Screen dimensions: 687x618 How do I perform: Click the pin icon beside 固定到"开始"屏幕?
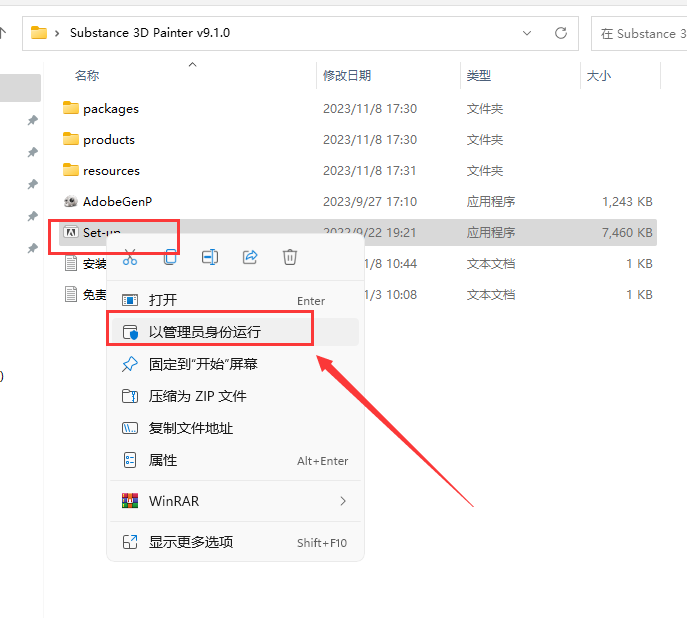tap(130, 364)
